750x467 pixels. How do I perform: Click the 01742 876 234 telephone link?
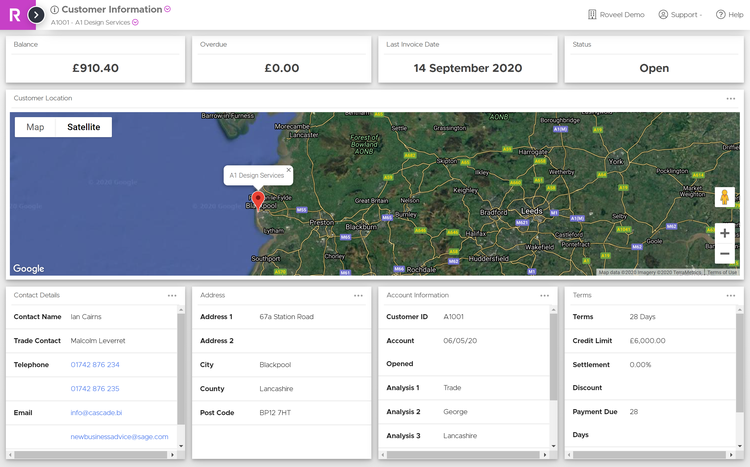[x=95, y=365]
